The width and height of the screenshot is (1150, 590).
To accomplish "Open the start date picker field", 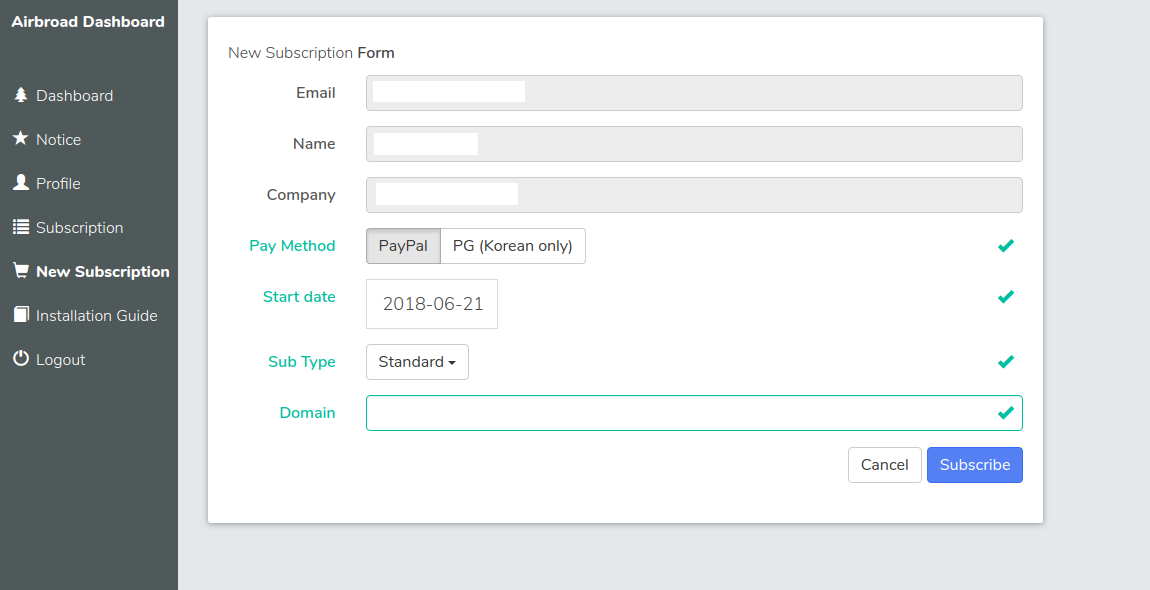I will (432, 304).
